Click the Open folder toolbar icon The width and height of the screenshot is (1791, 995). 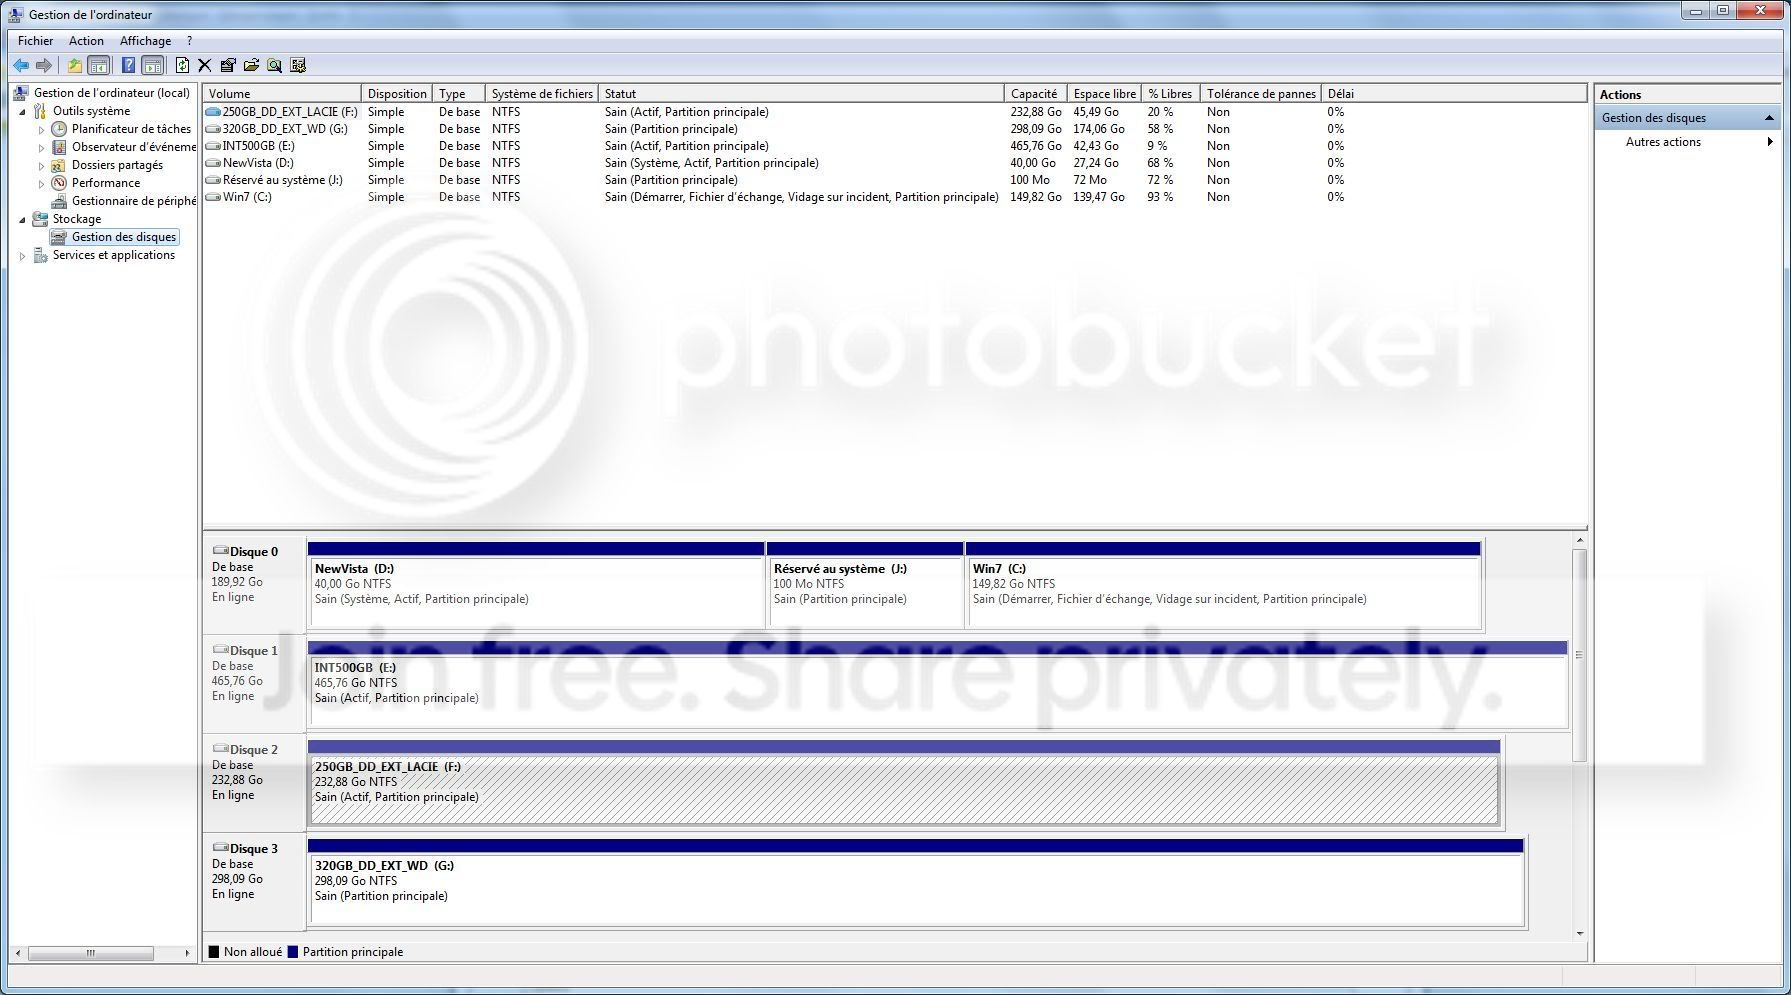pos(251,65)
